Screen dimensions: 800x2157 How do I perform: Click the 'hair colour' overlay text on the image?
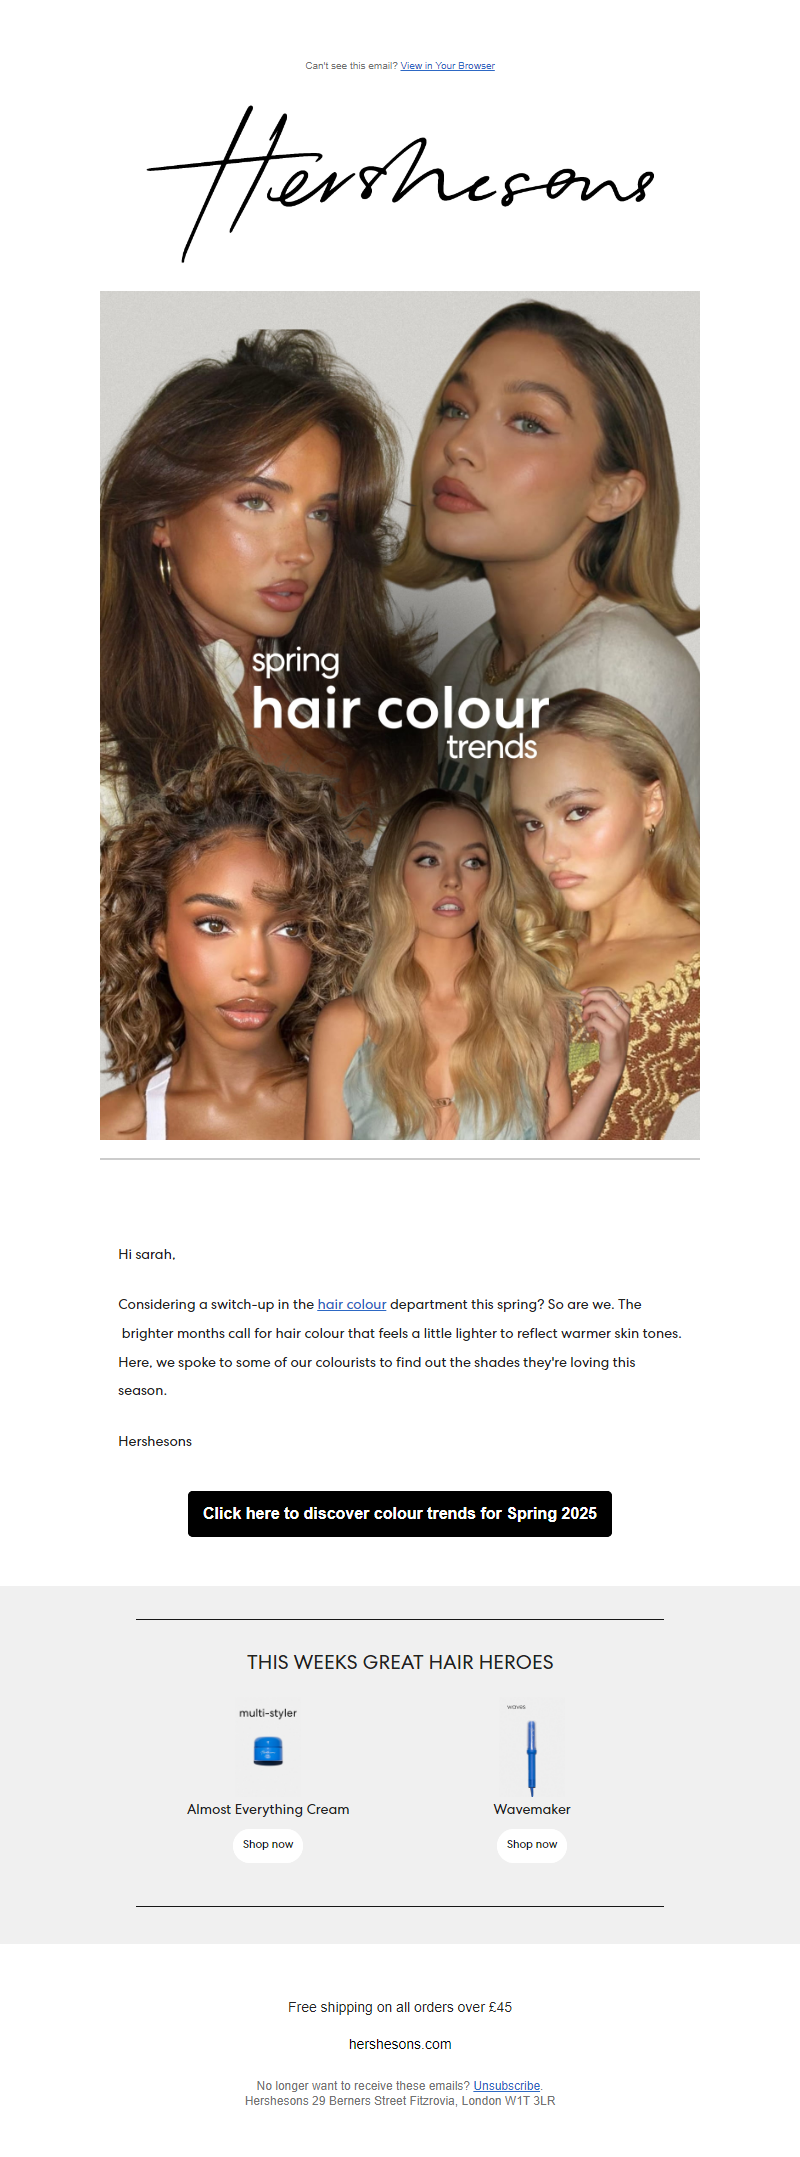[400, 708]
